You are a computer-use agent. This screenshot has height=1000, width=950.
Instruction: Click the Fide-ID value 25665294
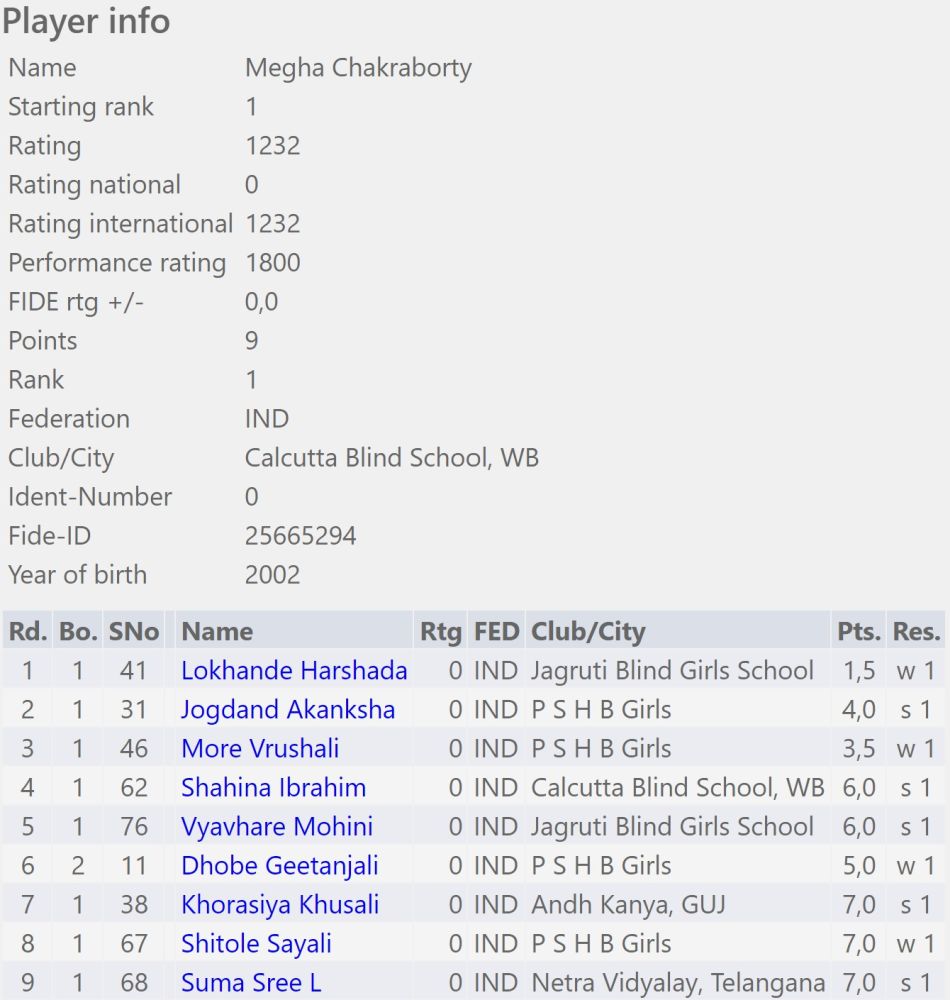tap(300, 536)
